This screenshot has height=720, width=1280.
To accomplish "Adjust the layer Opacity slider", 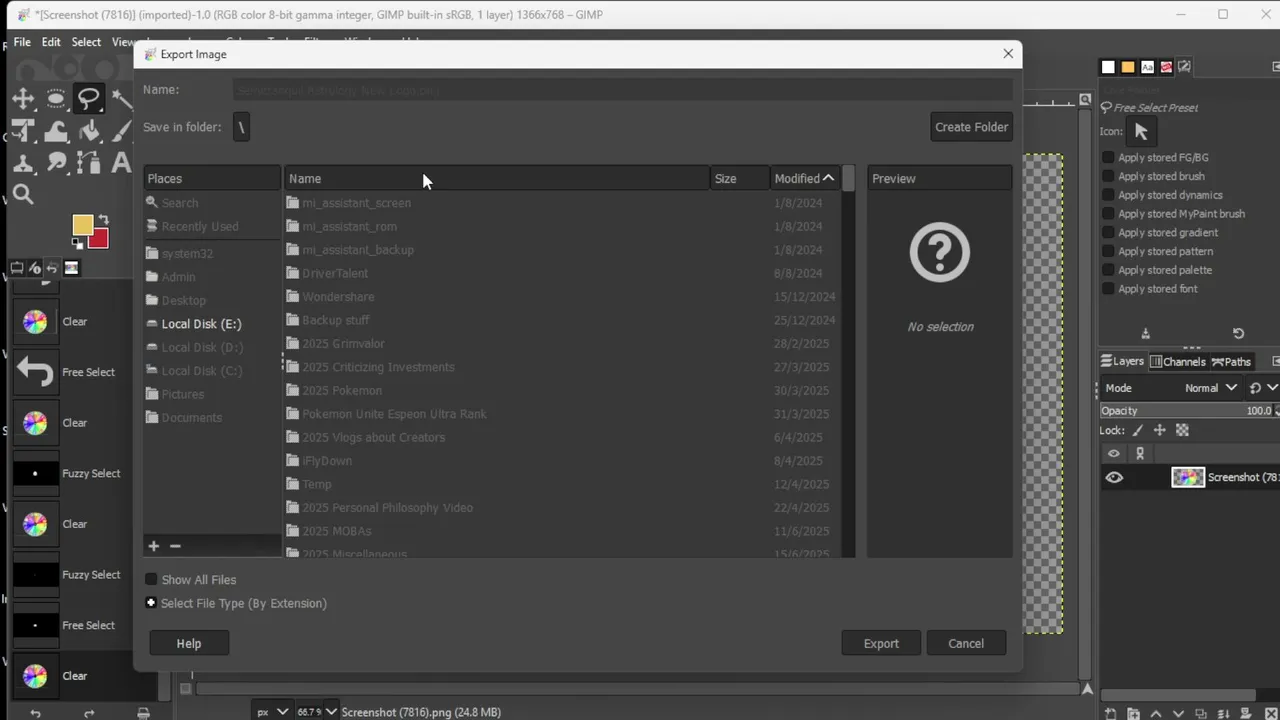I will [1188, 411].
